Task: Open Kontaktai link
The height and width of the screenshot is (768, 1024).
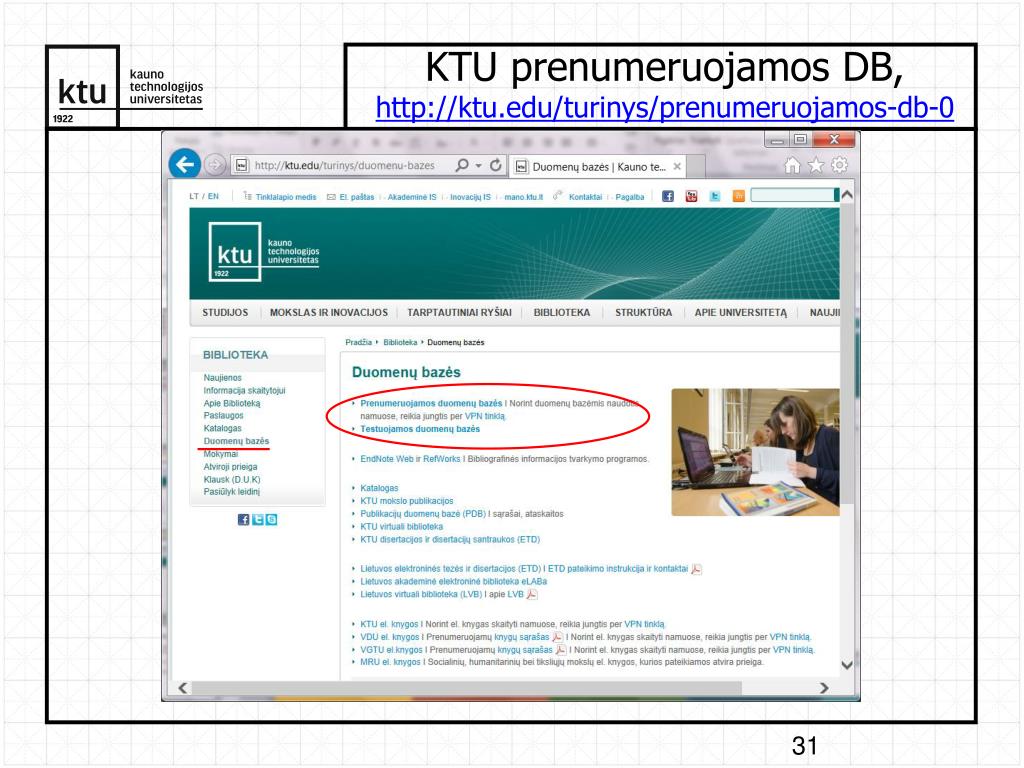Action: 585,197
